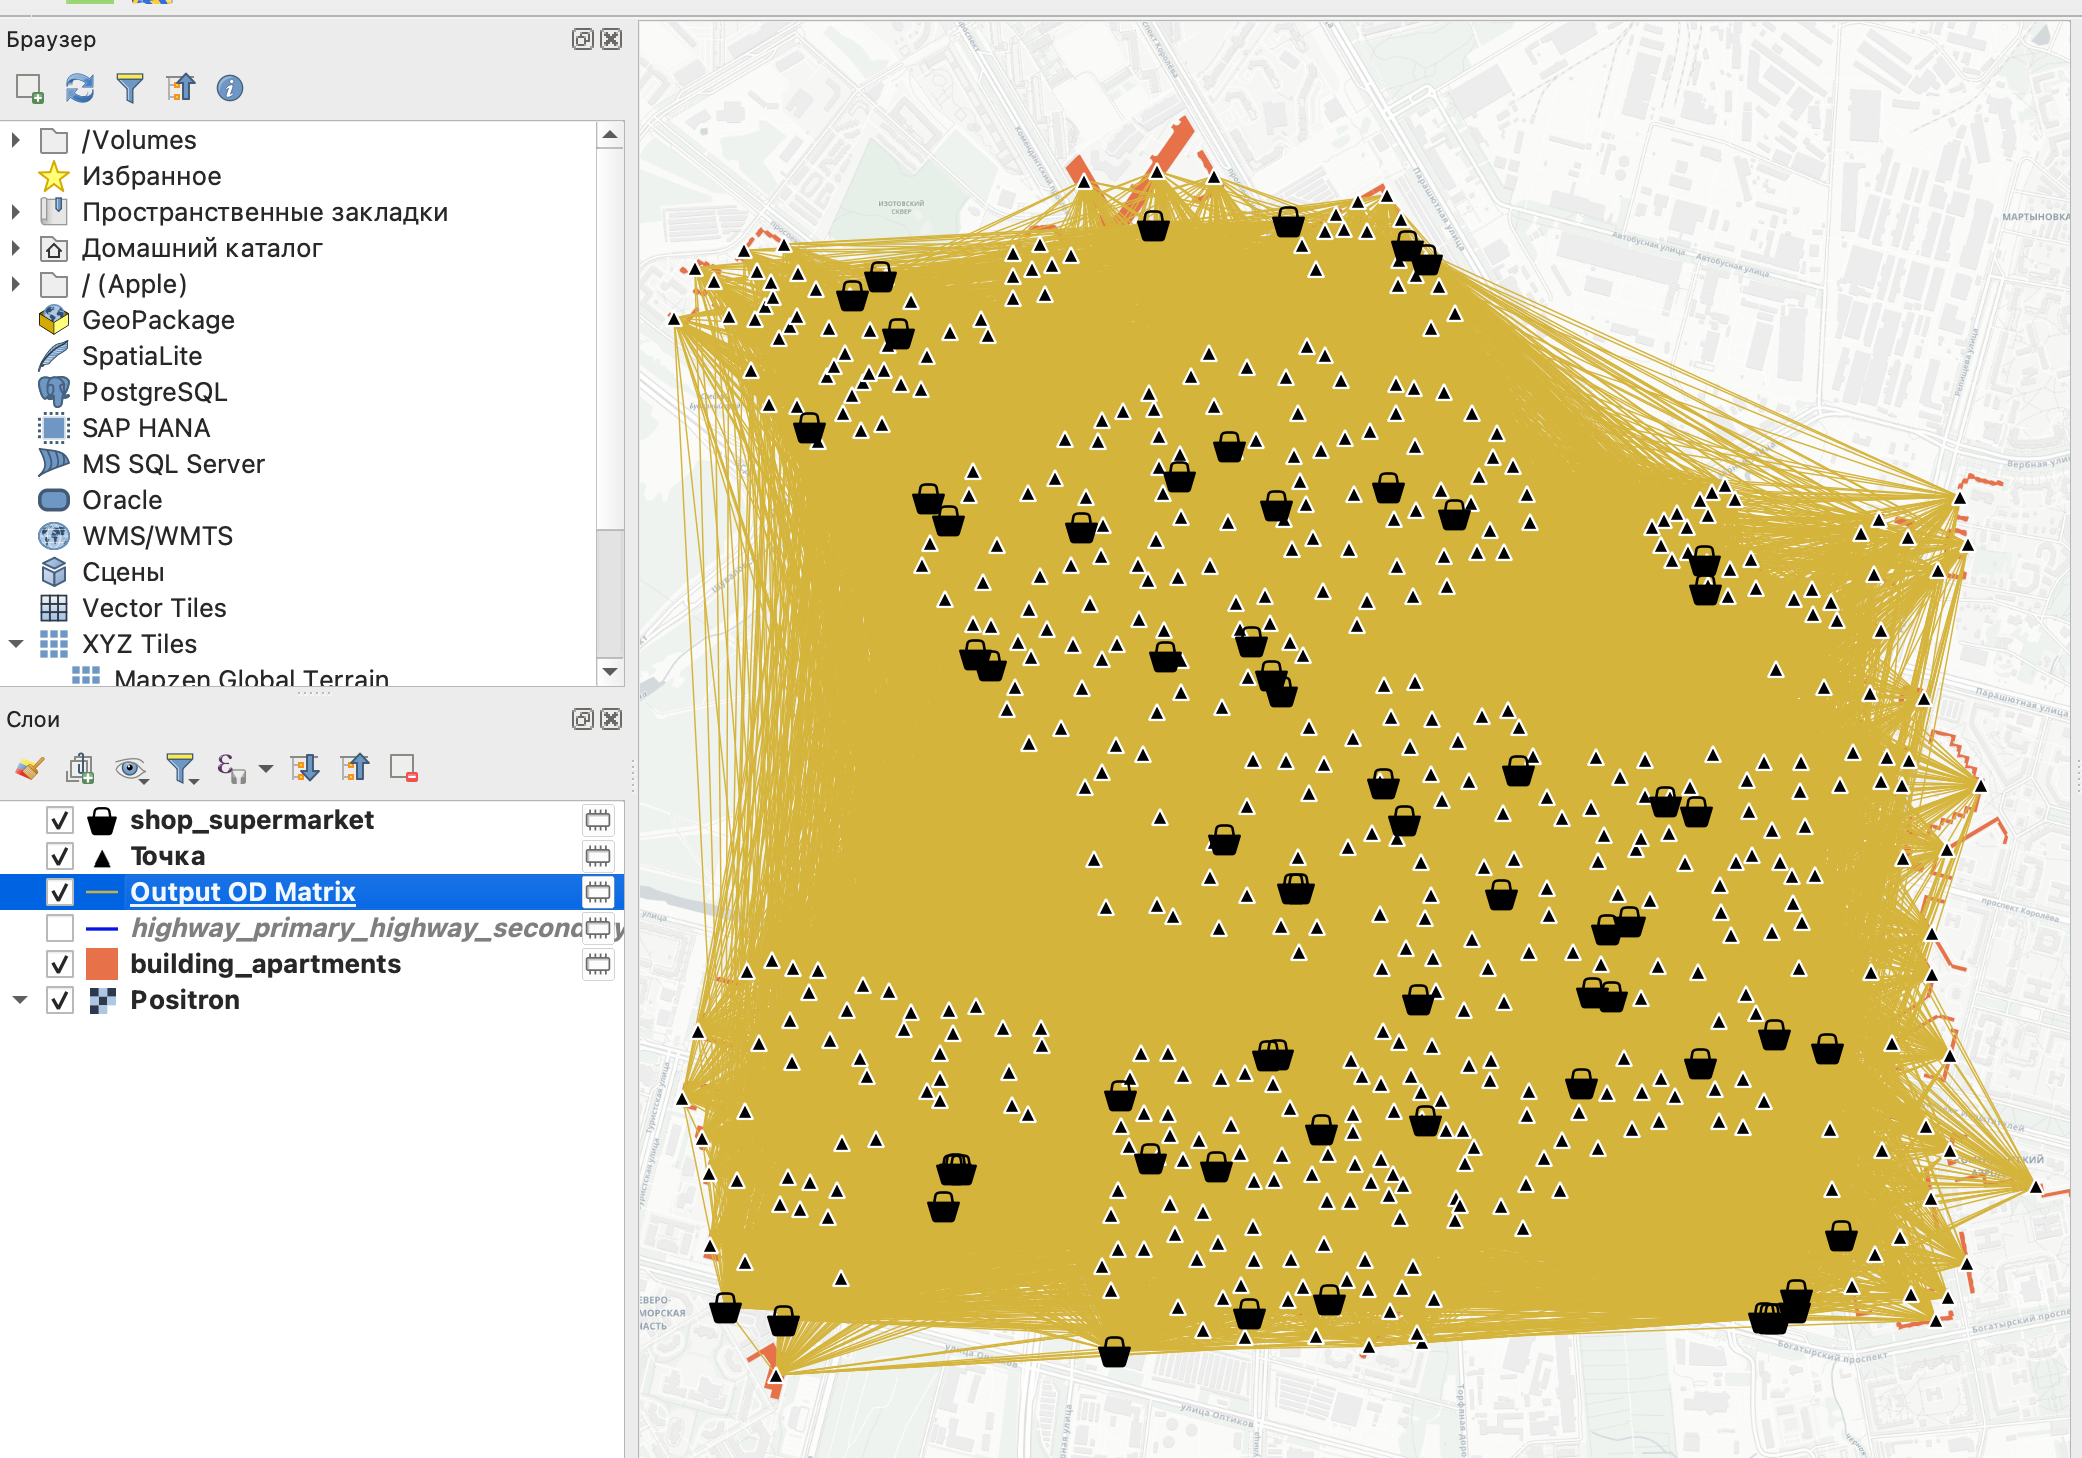Screen dimensions: 2082x1458
Task: Click Add Group icon in Layers
Action: click(x=80, y=768)
